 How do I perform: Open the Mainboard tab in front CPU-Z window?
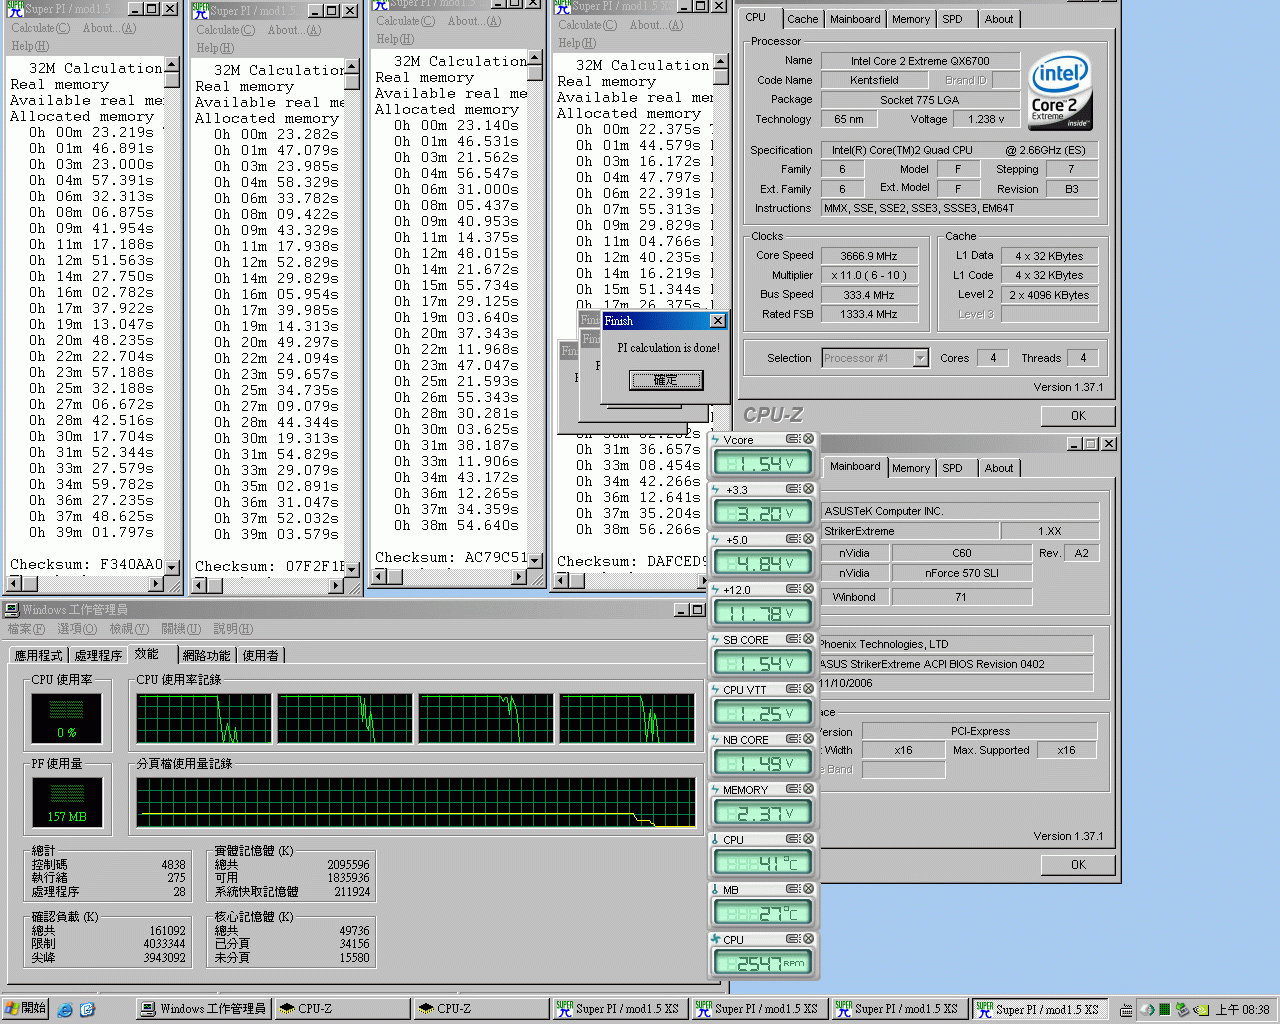coord(855,19)
